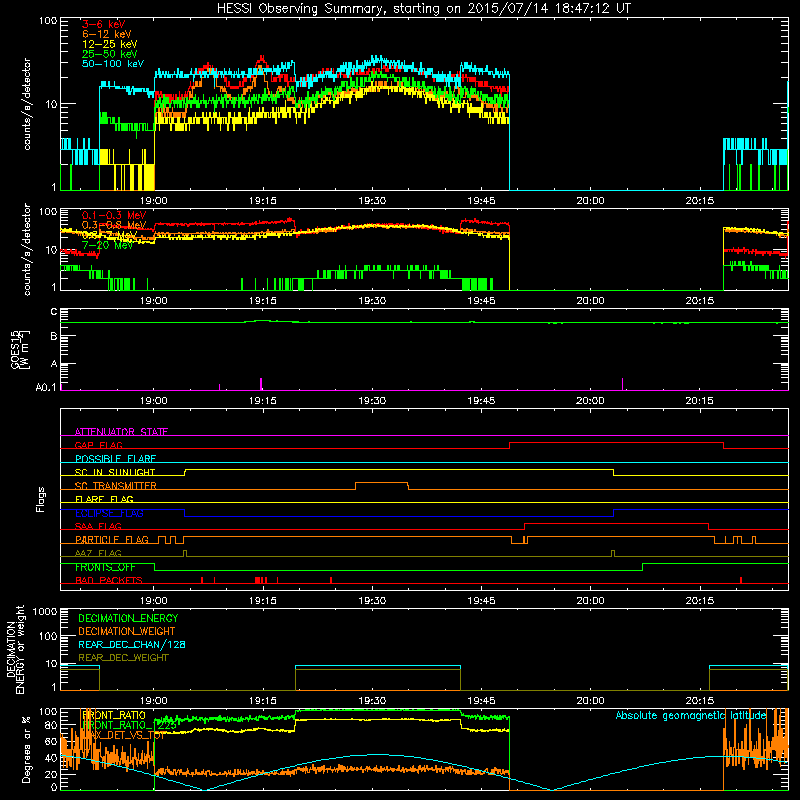Click the raised SAA_FLAG segment around 20:00
This screenshot has width=800, height=800.
point(616,524)
